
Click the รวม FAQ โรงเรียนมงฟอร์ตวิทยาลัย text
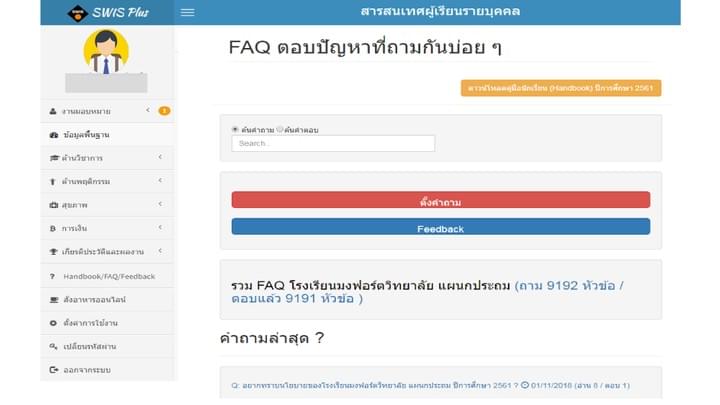(x=371, y=286)
